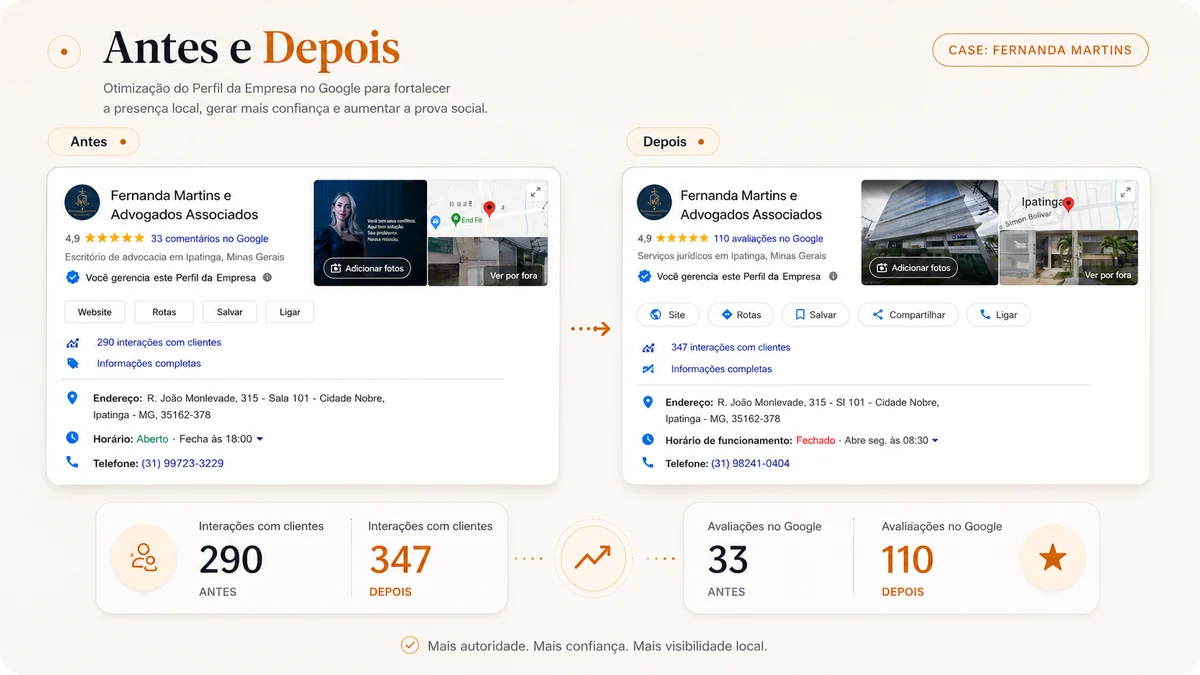This screenshot has width=1200, height=675.
Task: Click the Ligar button in the Depois card
Action: [999, 315]
